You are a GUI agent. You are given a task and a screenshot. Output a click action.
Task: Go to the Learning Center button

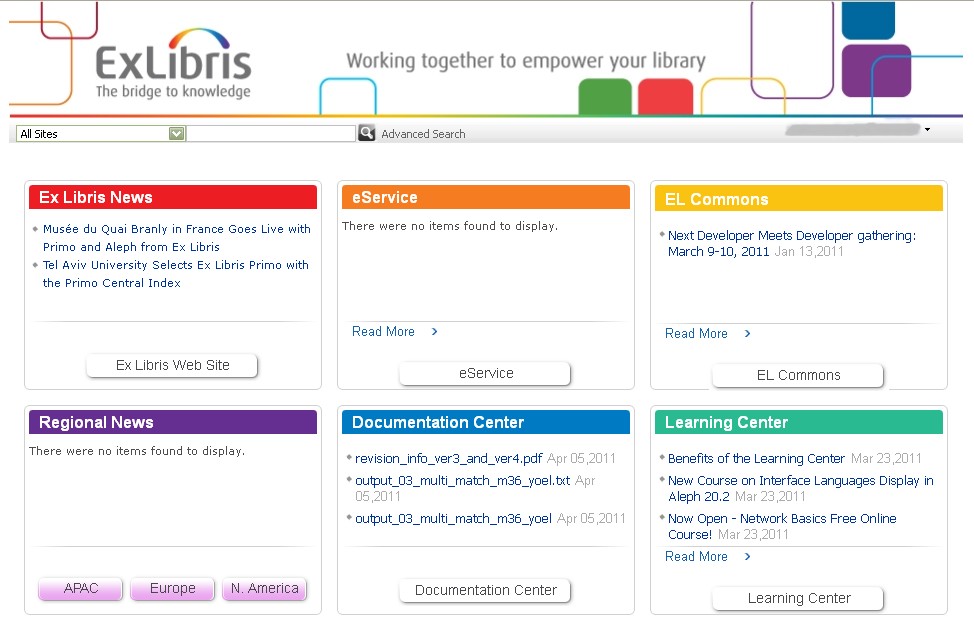(x=798, y=599)
